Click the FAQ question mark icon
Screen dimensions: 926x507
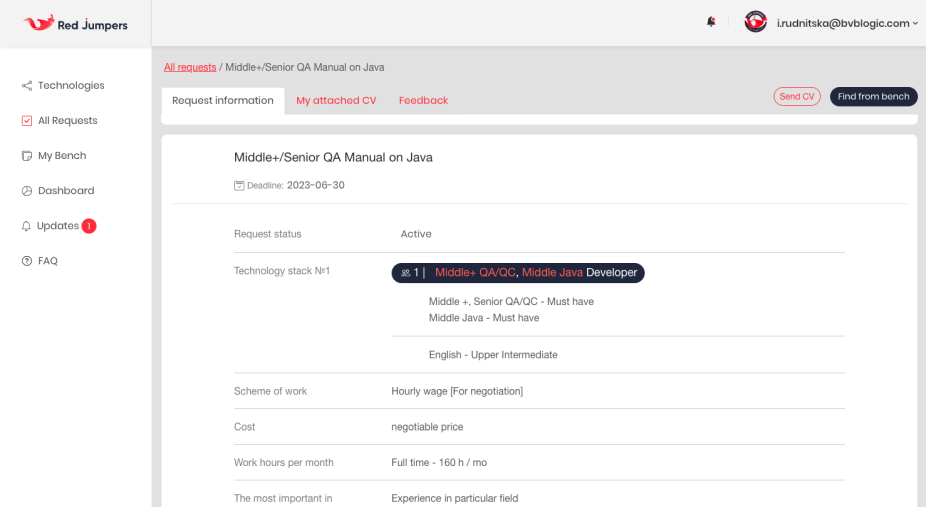[x=27, y=261]
